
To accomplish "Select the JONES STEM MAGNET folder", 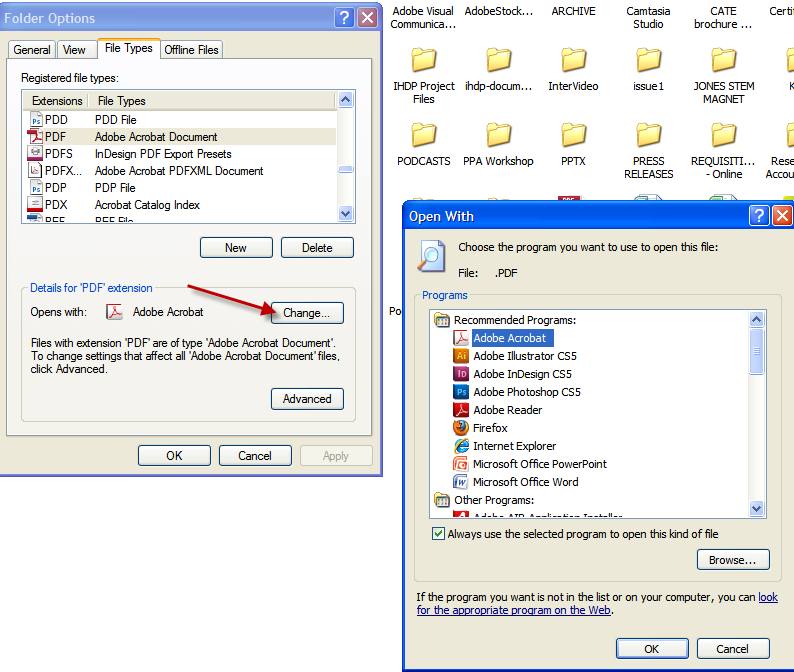I will [723, 60].
